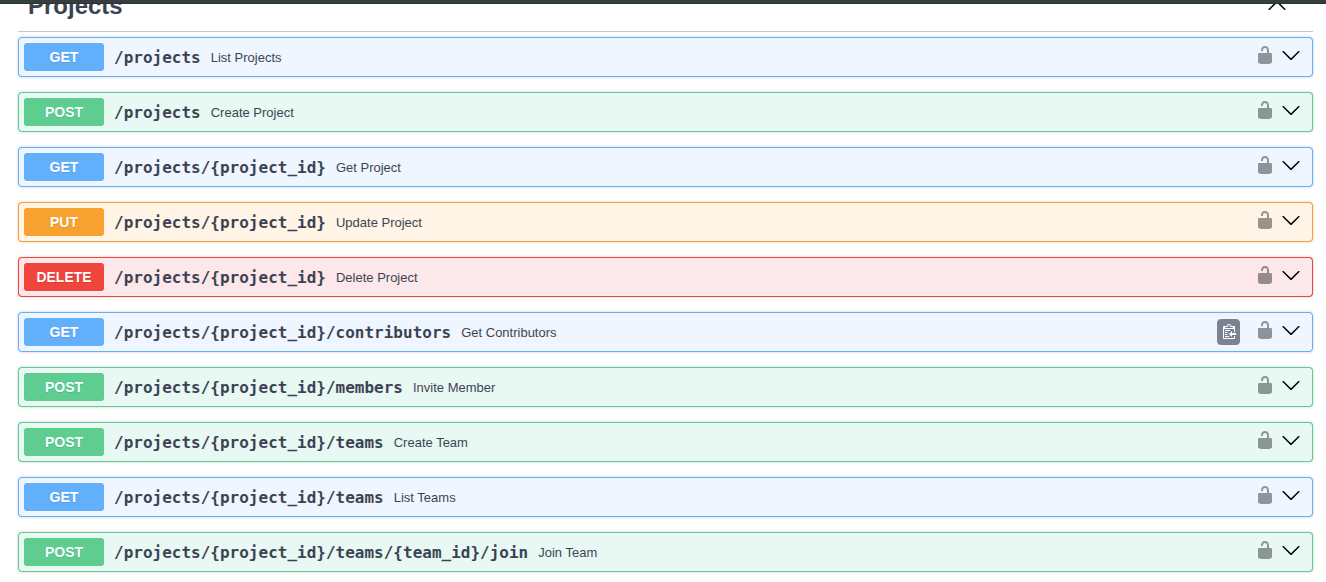The image size is (1326, 582).
Task: Expand the Delete Project endpoint chevron
Action: 1291,276
